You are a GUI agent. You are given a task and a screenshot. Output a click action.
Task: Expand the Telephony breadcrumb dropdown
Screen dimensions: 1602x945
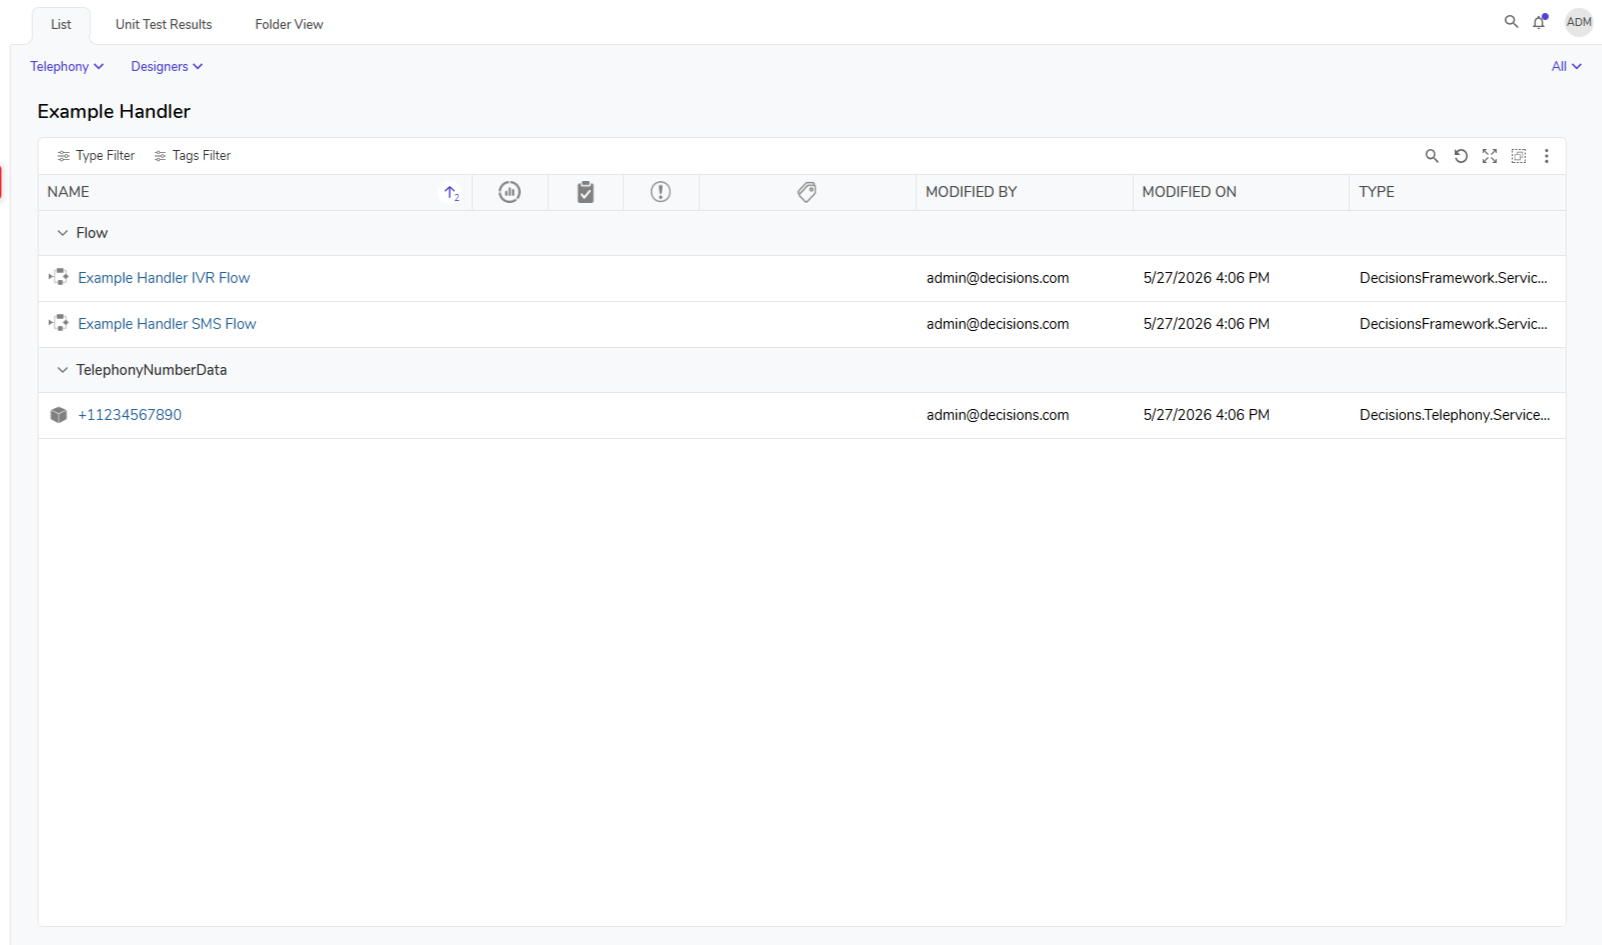[x=67, y=67]
